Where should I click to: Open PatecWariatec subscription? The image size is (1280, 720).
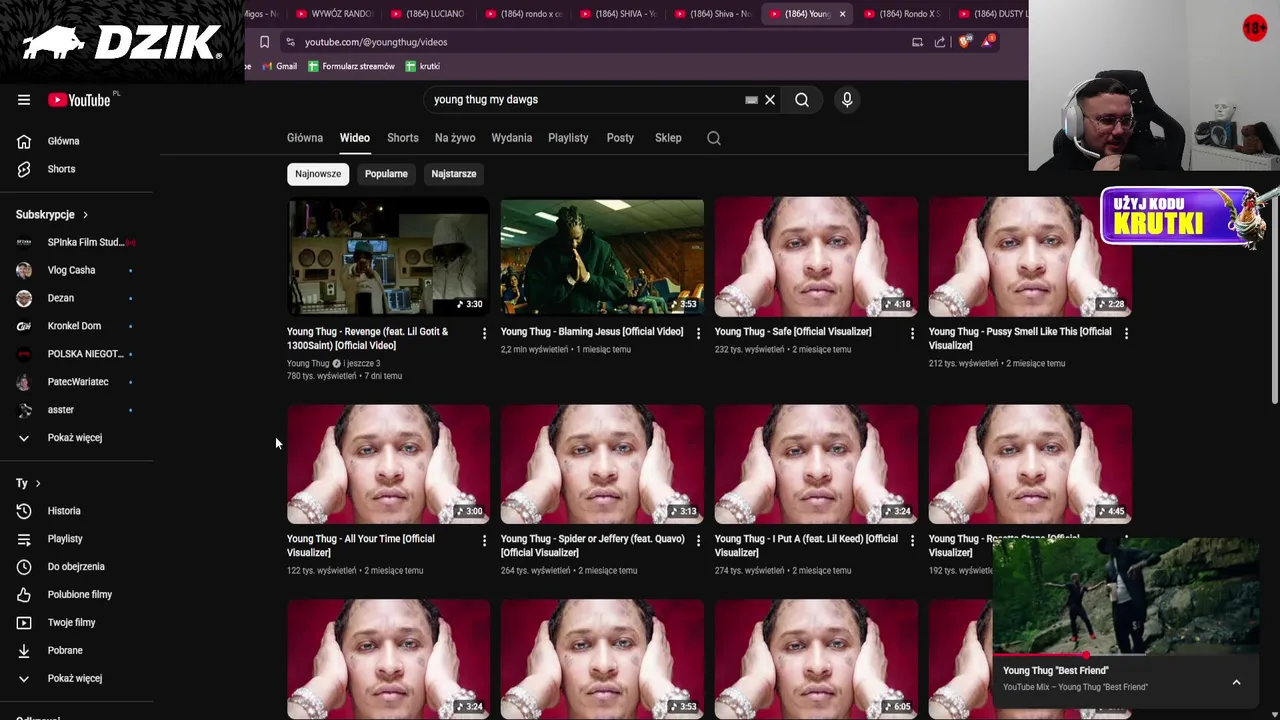pyautogui.click(x=76, y=382)
